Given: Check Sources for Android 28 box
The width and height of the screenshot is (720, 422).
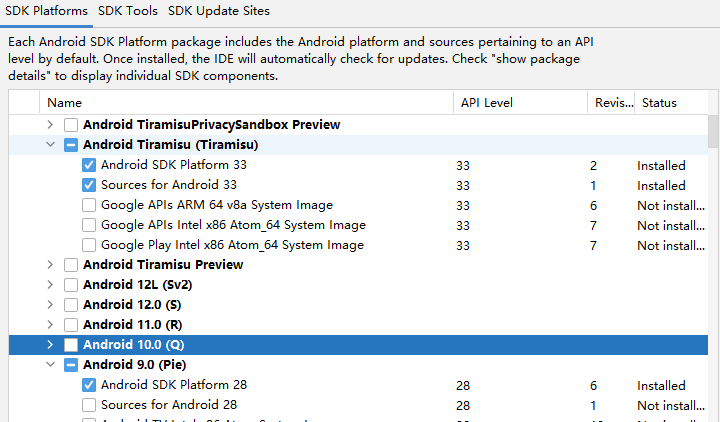Looking at the screenshot, I should pyautogui.click(x=89, y=405).
